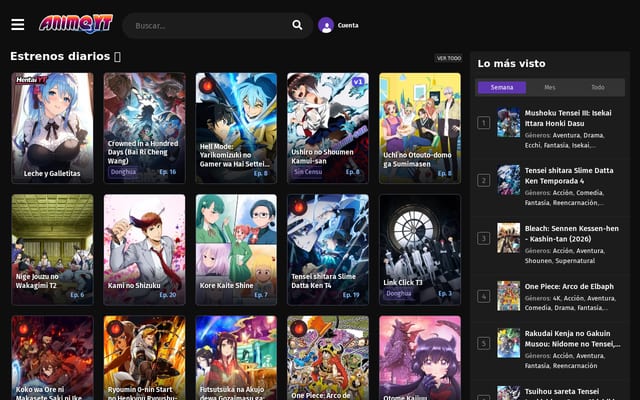640x400 pixels.
Task: Click the VER TODO button
Action: point(449,58)
